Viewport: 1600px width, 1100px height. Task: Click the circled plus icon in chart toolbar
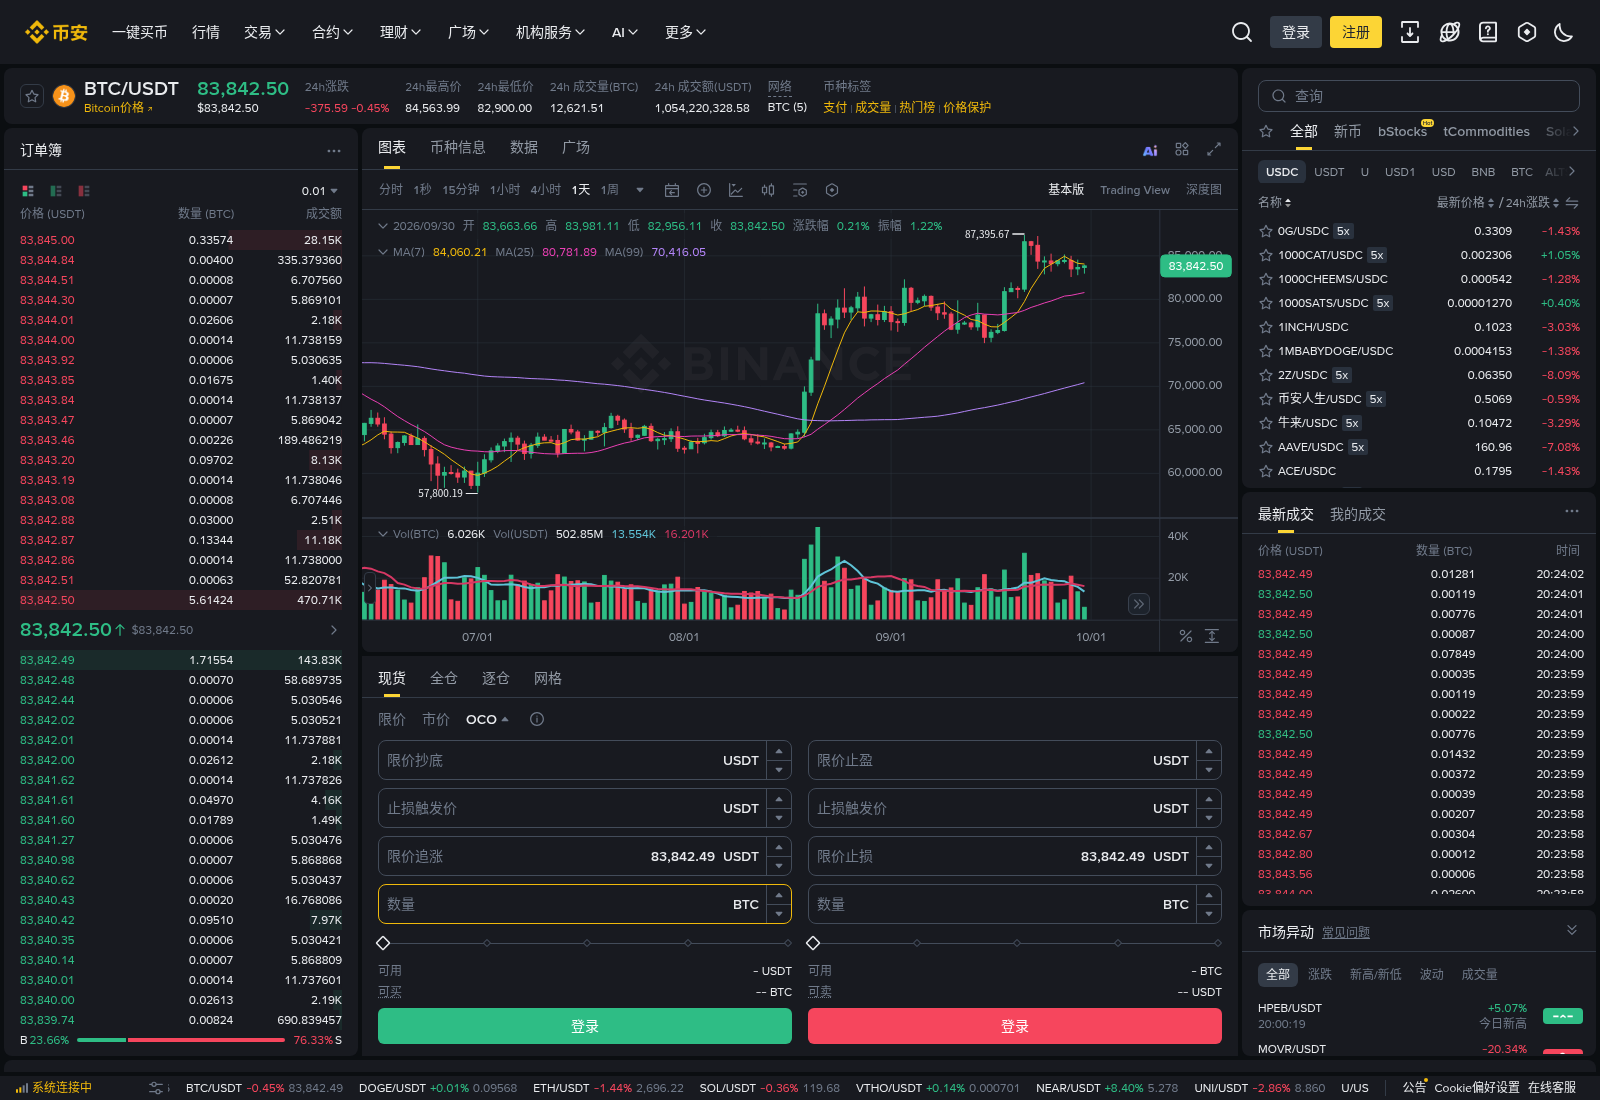coord(704,190)
